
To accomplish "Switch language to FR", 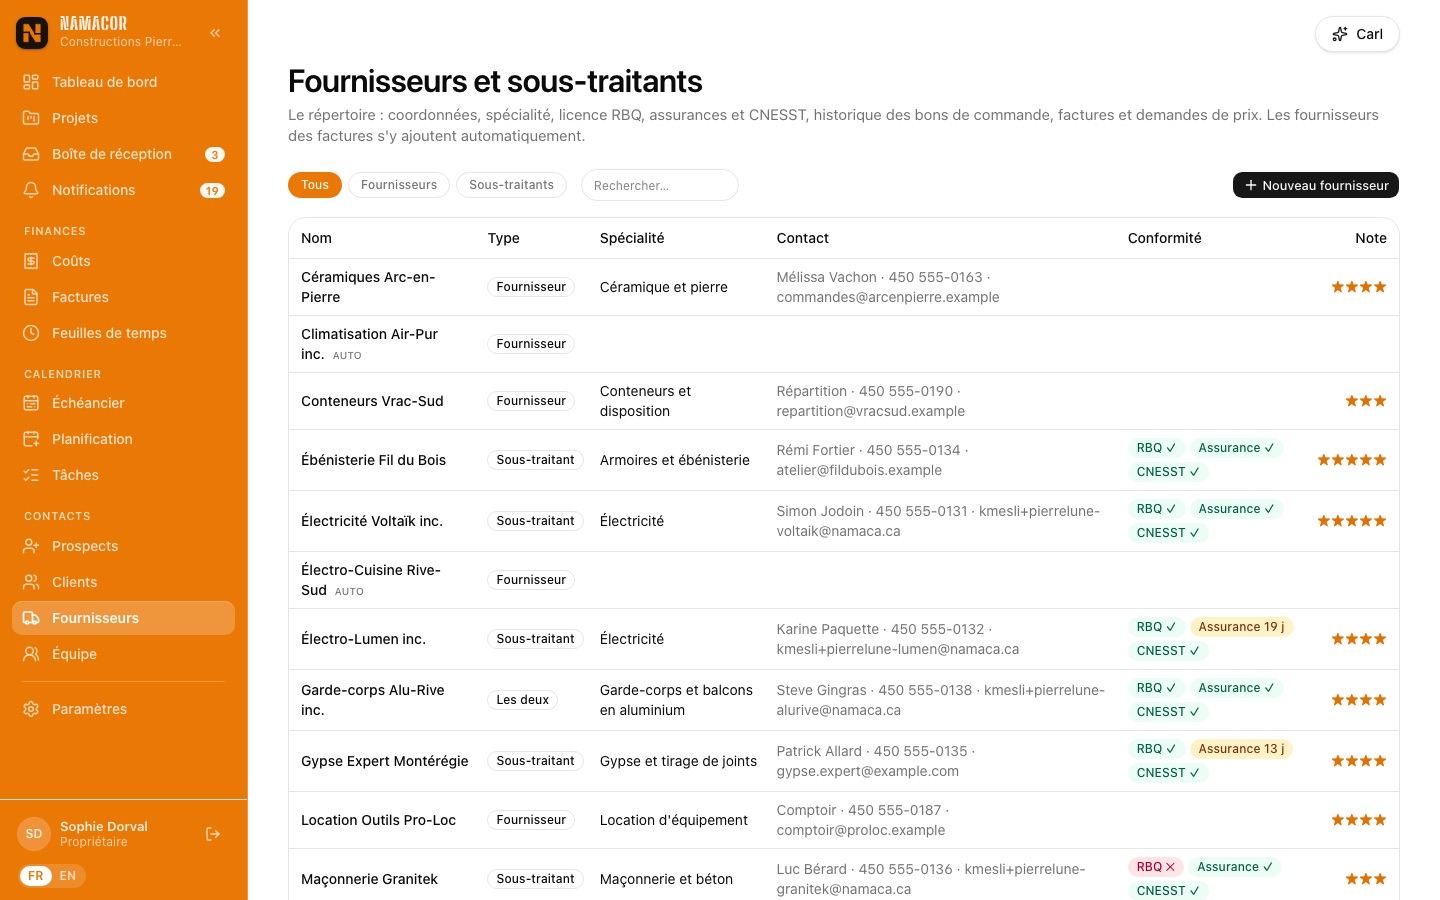I will tap(36, 876).
